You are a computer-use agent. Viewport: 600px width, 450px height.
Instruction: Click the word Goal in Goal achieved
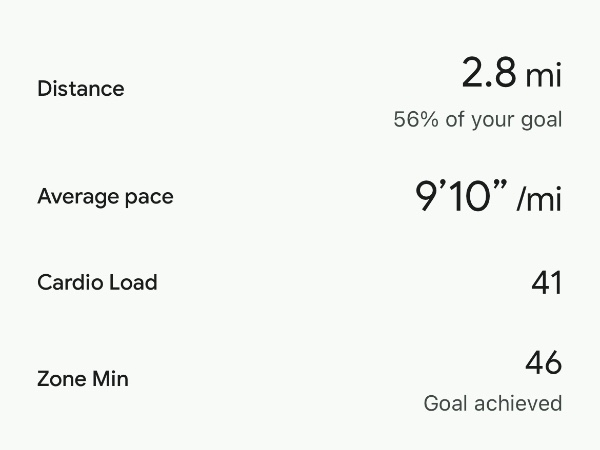pyautogui.click(x=444, y=404)
